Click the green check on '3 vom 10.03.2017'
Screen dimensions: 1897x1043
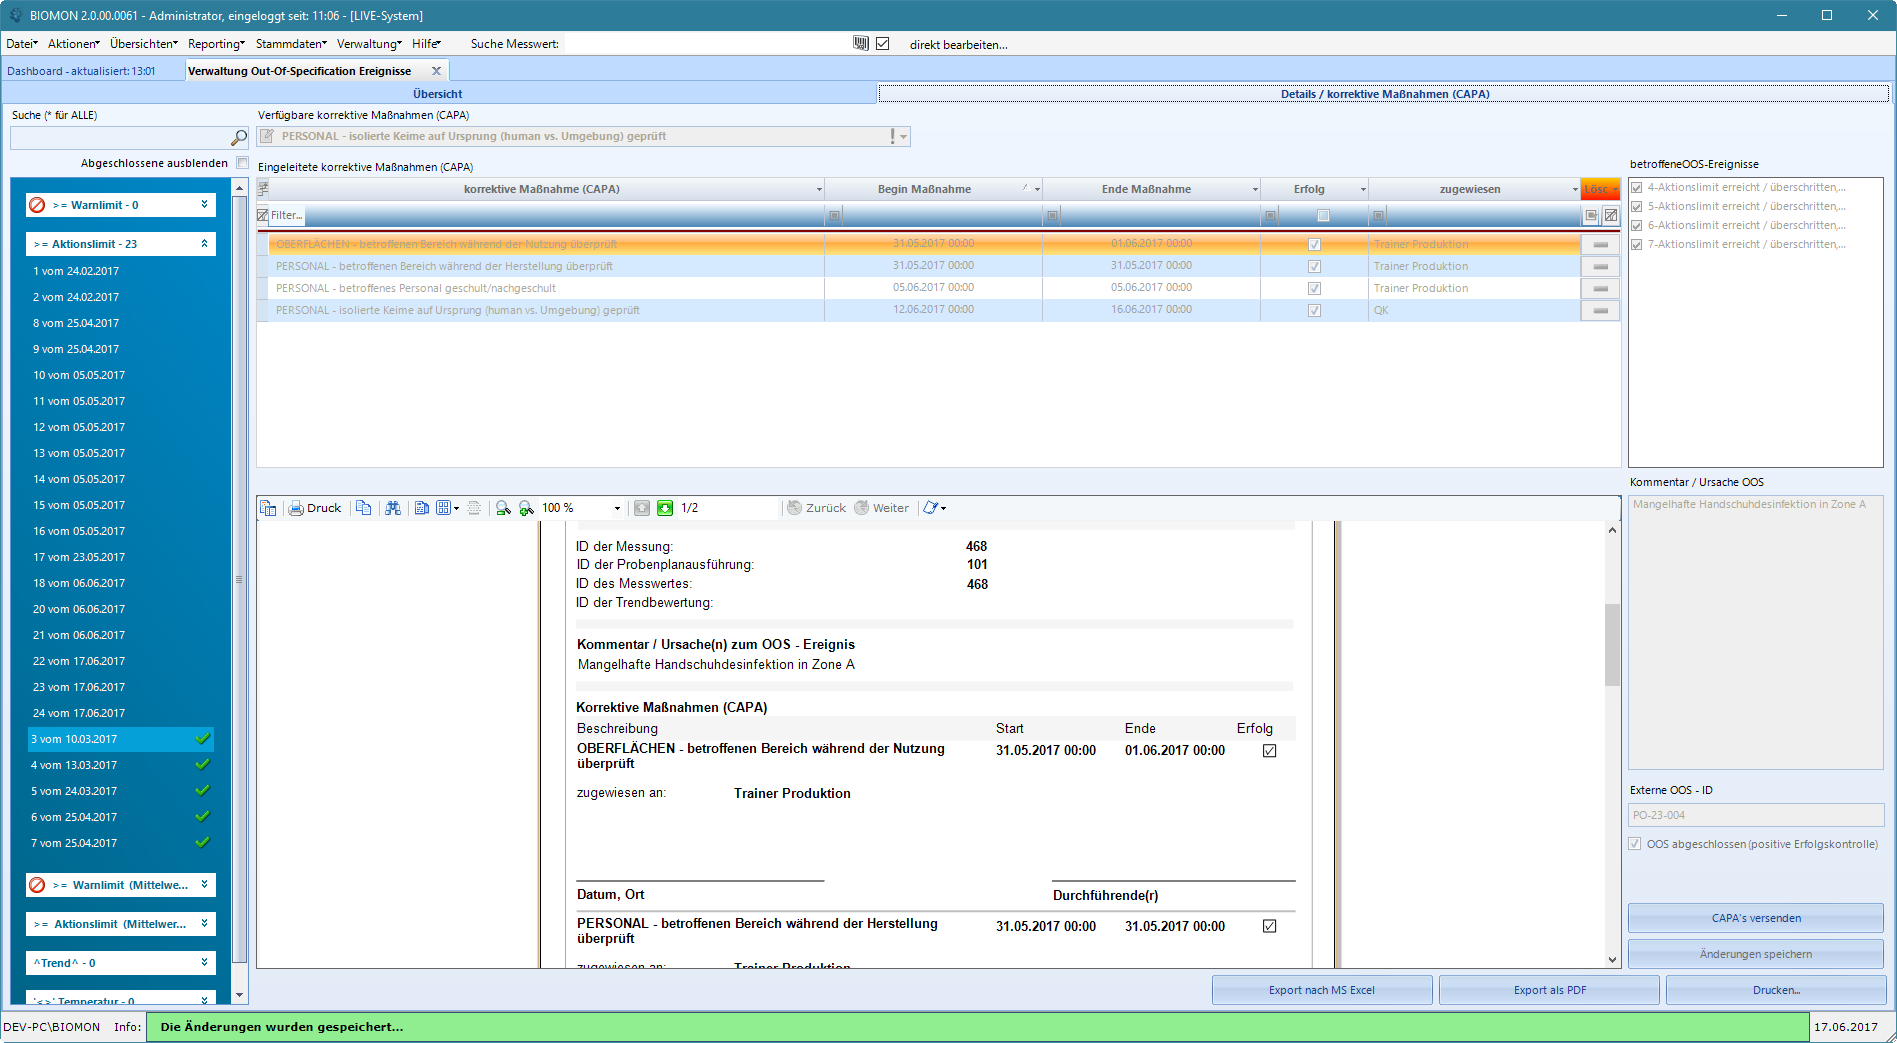[203, 739]
